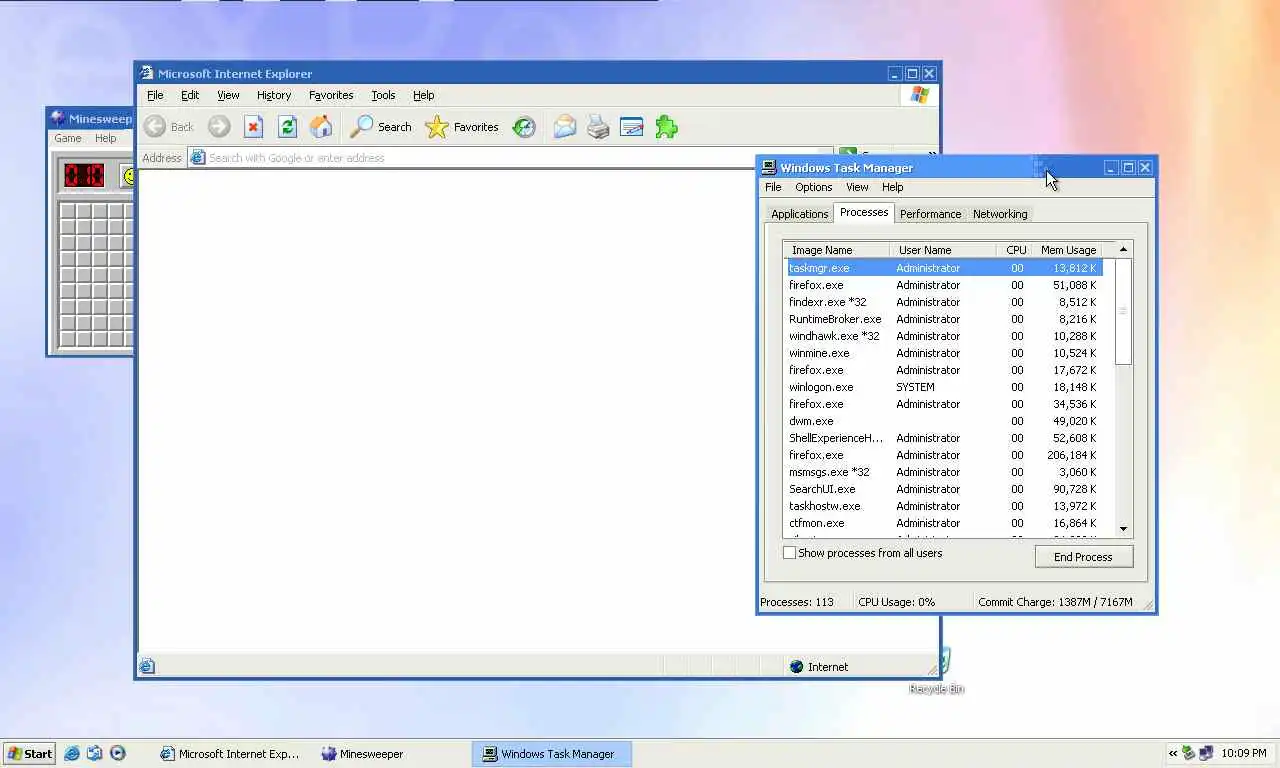Screen dimensions: 1280x768
Task: Click the IE address input field
Action: click(x=512, y=157)
